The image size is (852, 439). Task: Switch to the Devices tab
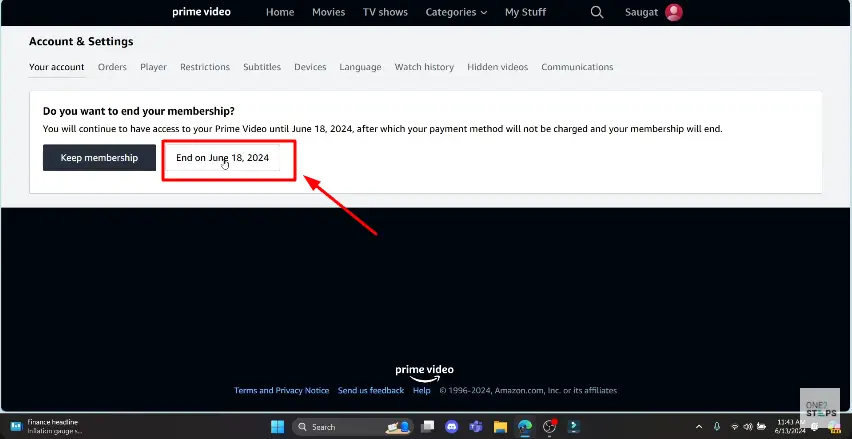point(310,67)
